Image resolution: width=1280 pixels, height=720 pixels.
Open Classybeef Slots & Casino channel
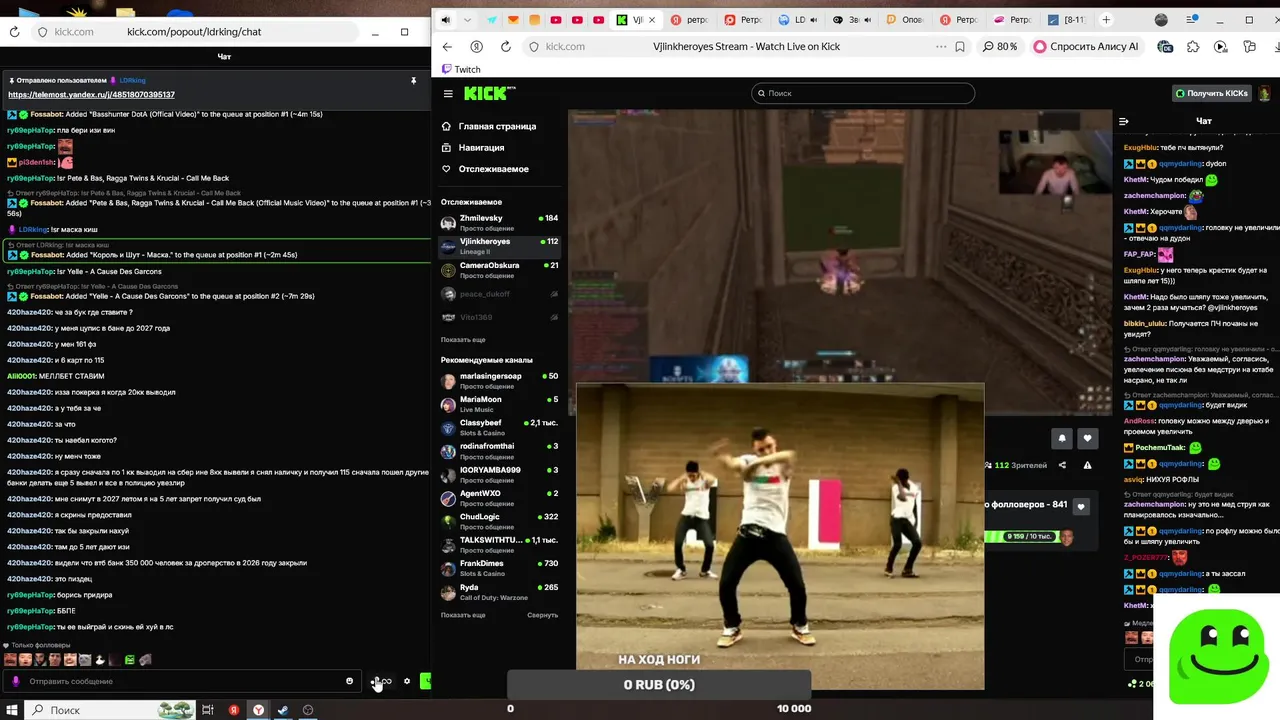(499, 427)
